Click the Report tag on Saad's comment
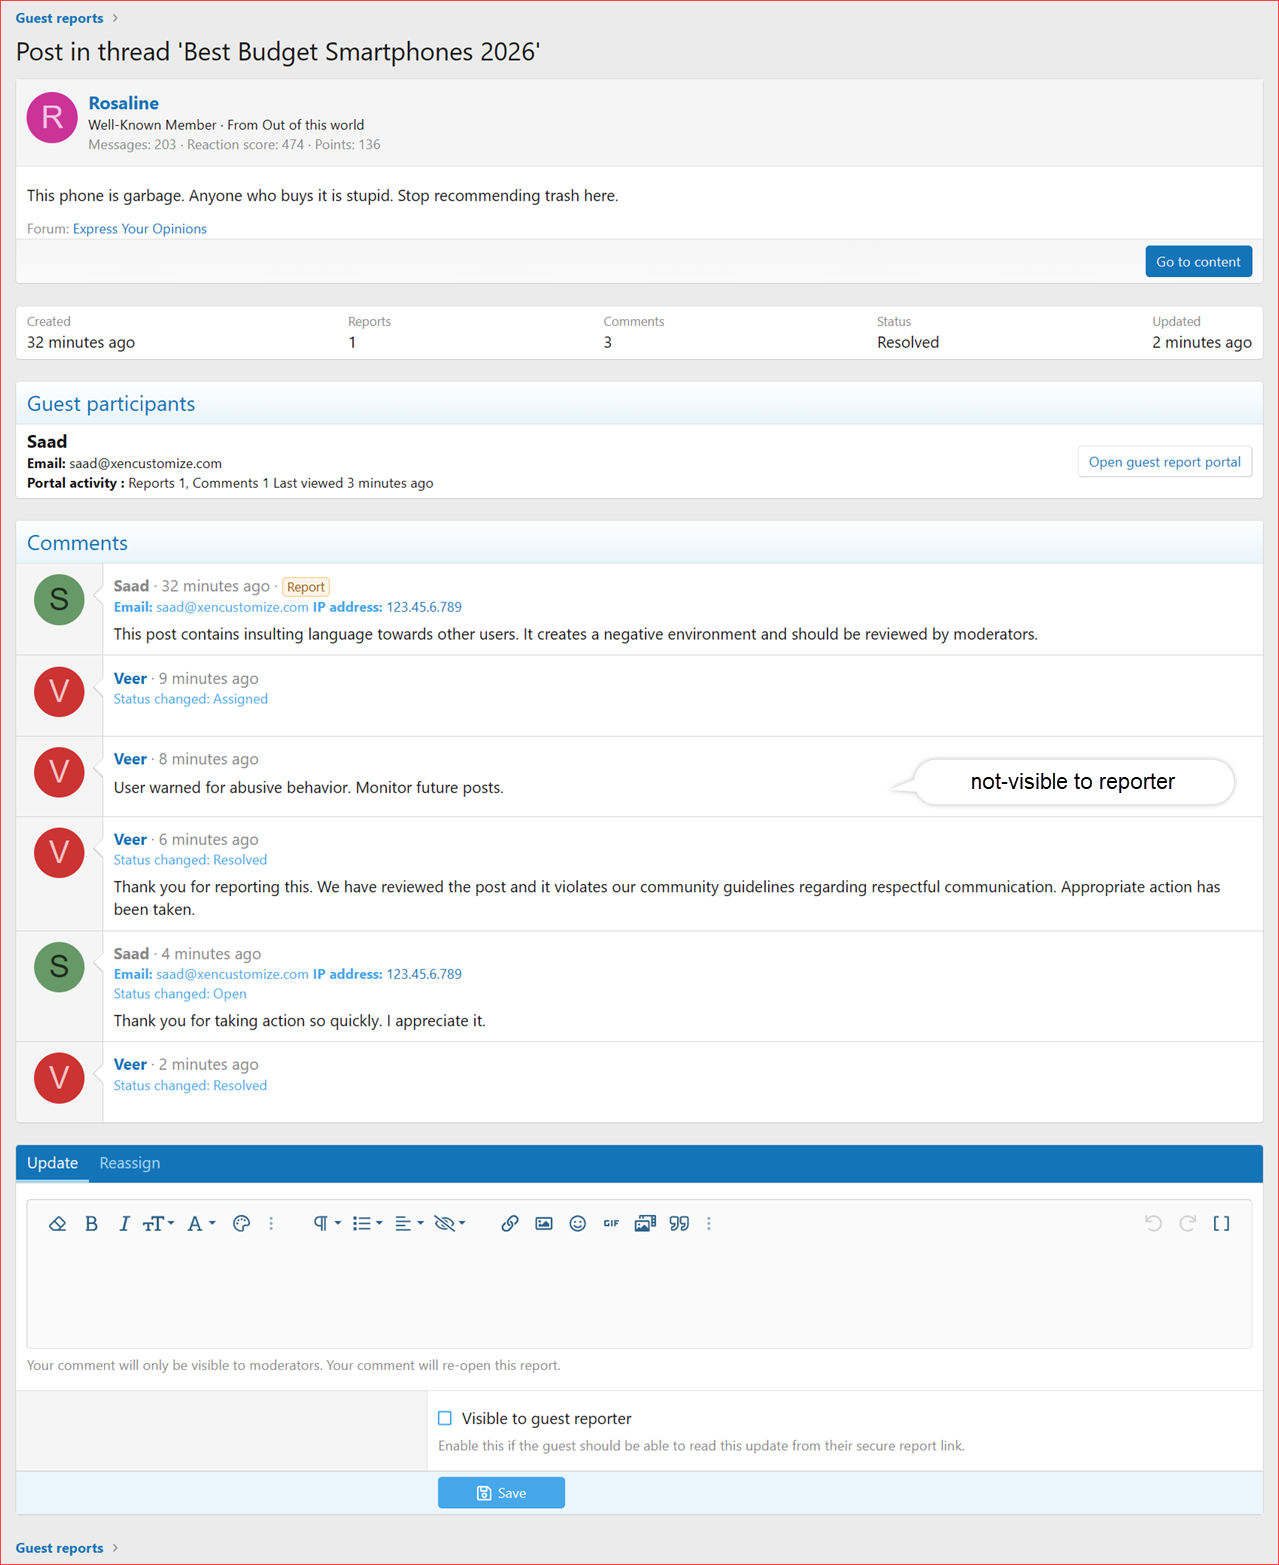Image resolution: width=1279 pixels, height=1565 pixels. click(x=306, y=587)
